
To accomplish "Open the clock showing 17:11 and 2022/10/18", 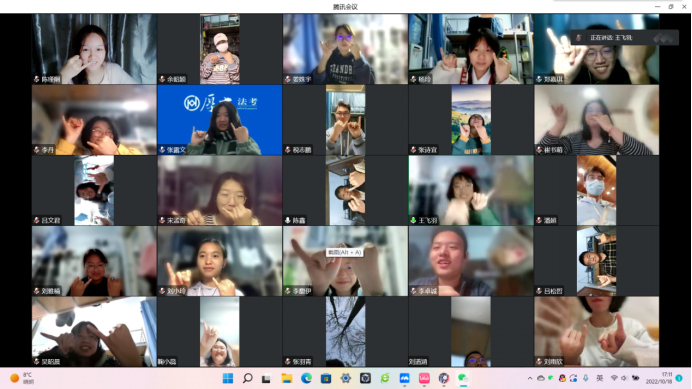I will 659,378.
